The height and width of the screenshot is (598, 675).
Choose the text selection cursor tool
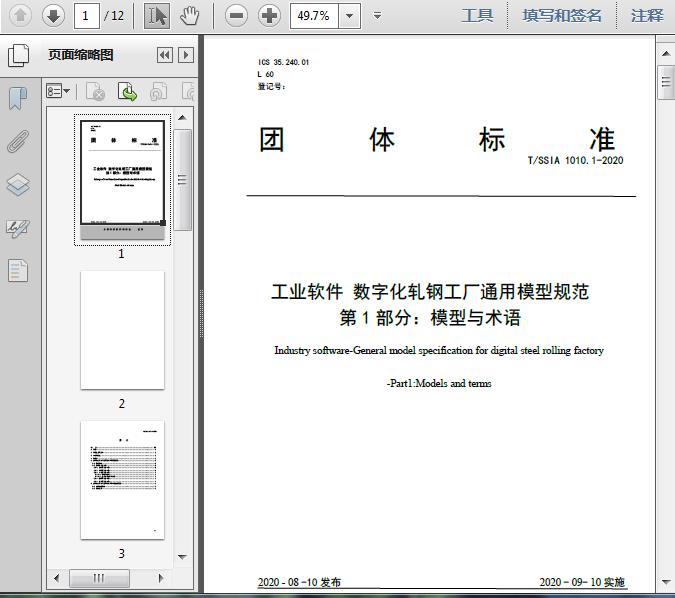(157, 16)
